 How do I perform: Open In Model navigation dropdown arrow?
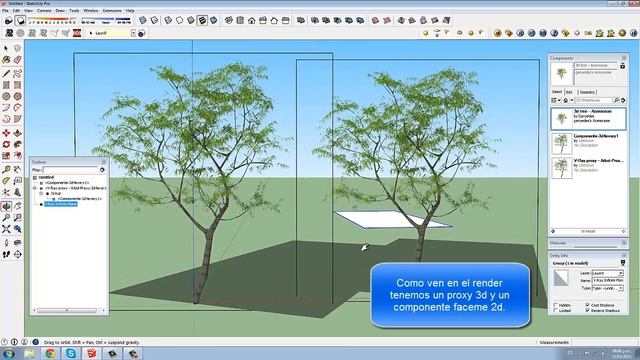coord(572,100)
